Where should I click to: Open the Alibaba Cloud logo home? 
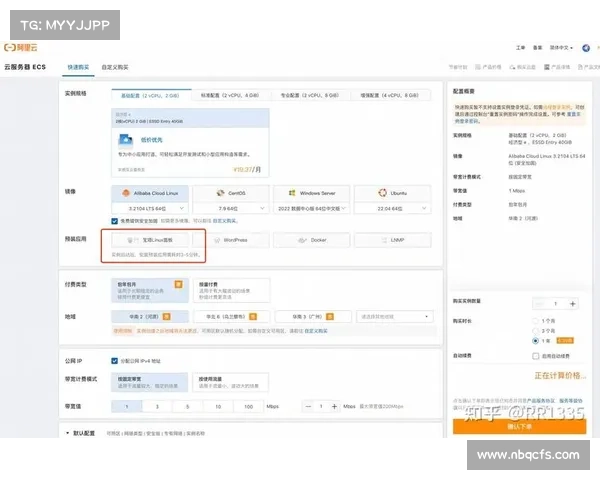[x=21, y=47]
